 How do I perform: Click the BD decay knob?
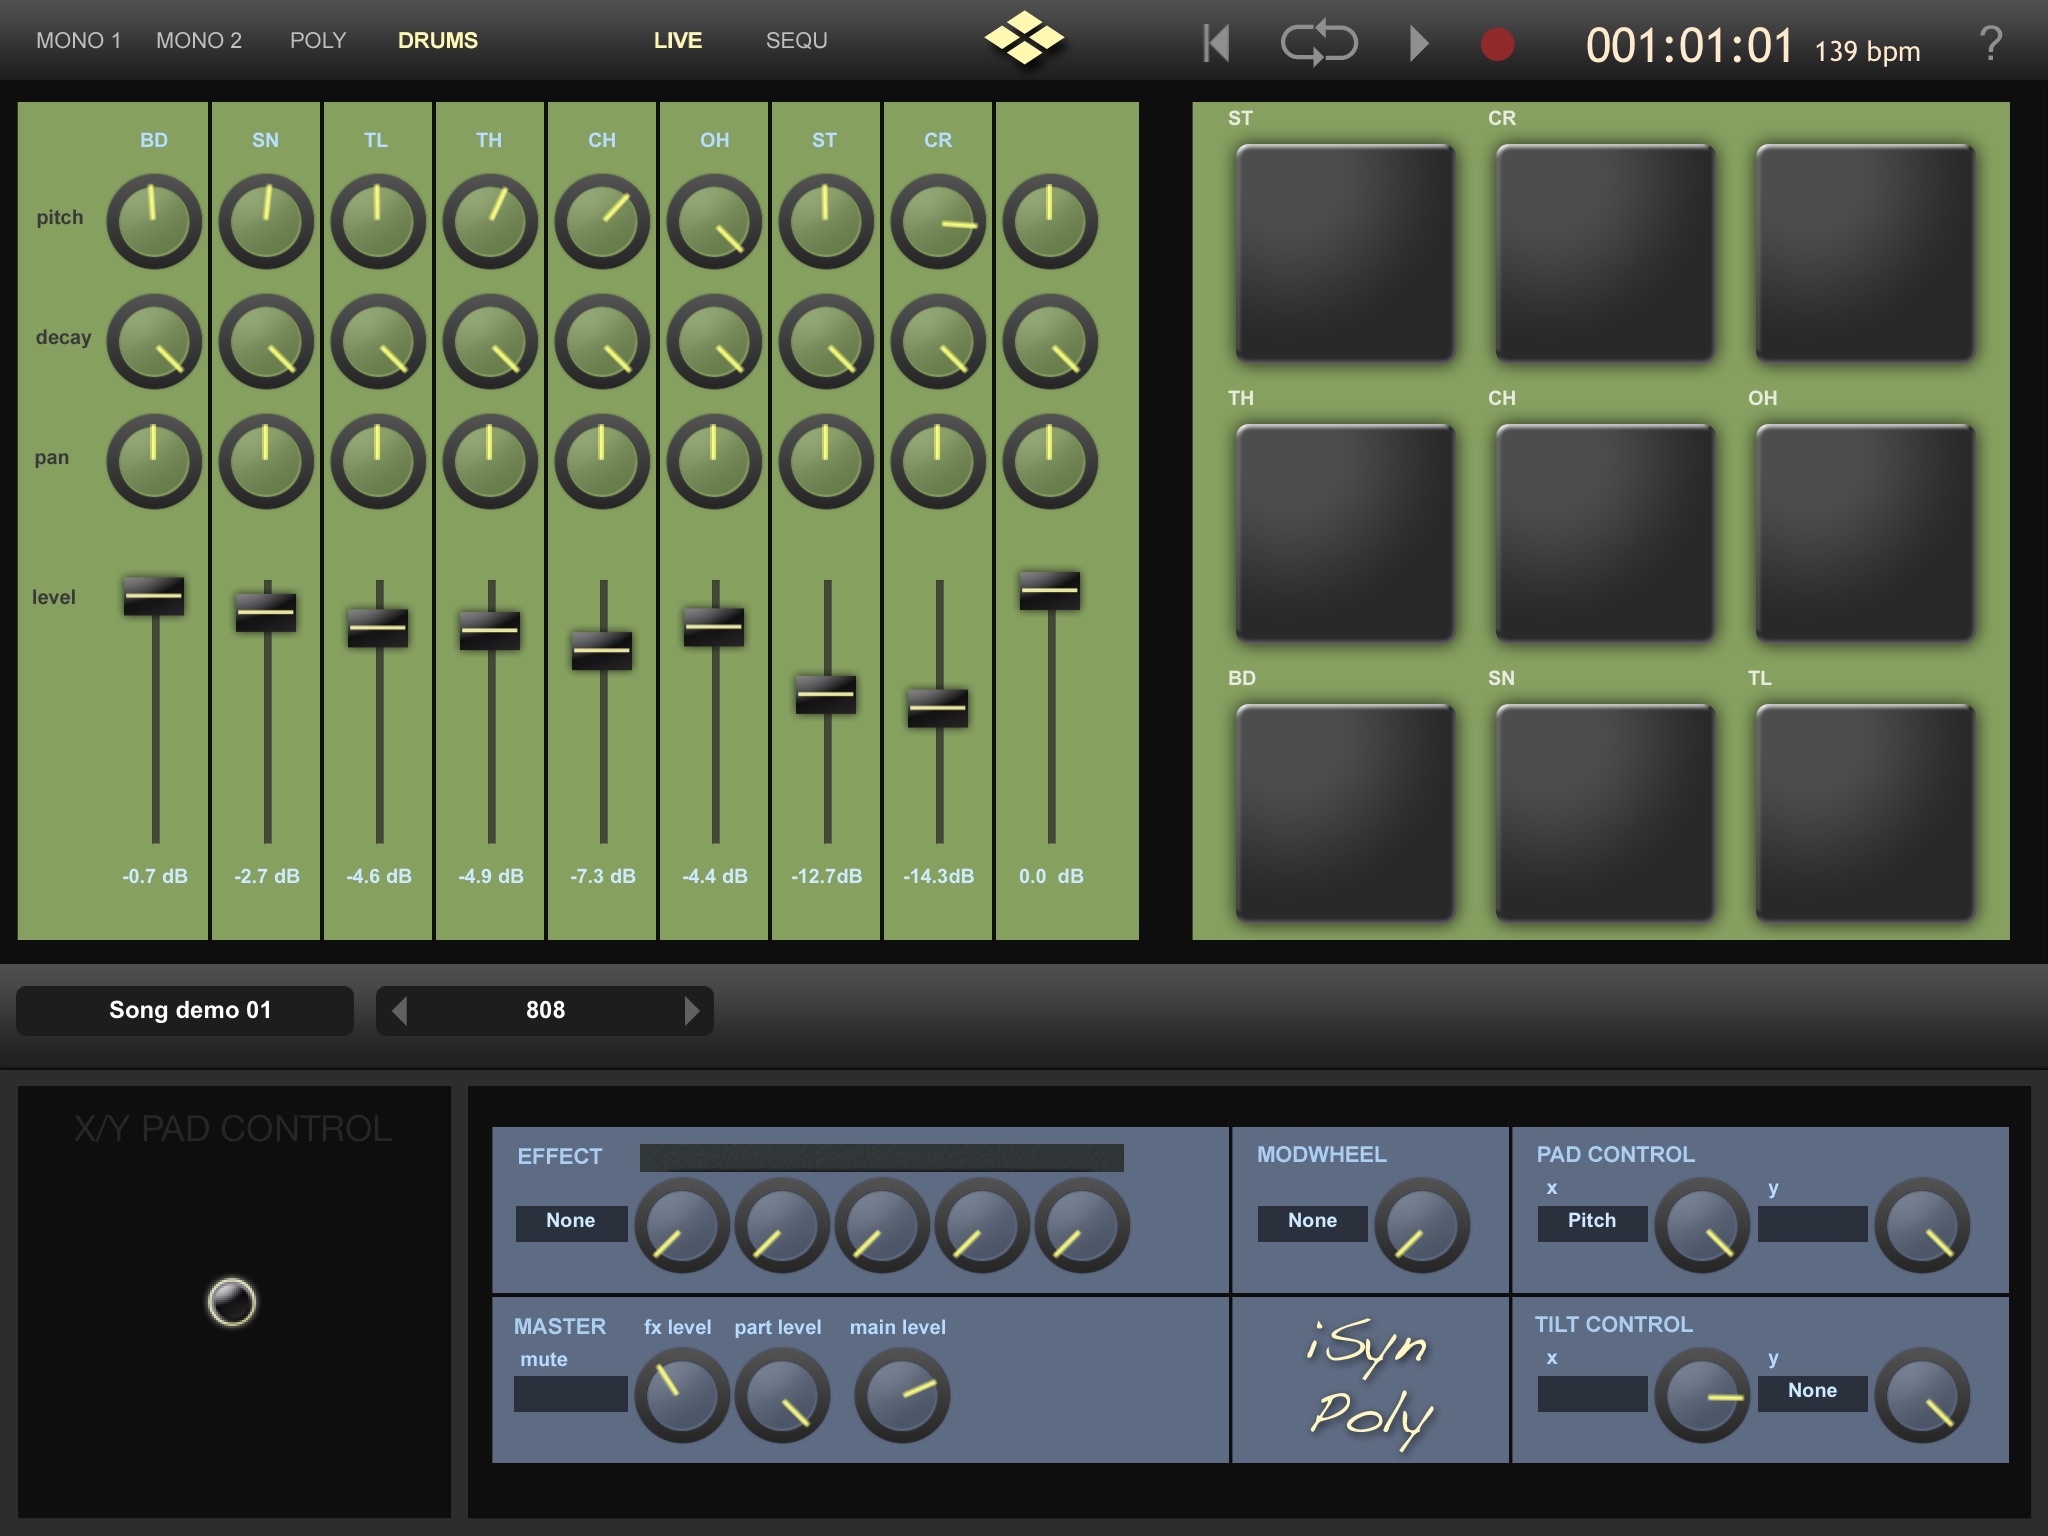click(x=154, y=341)
